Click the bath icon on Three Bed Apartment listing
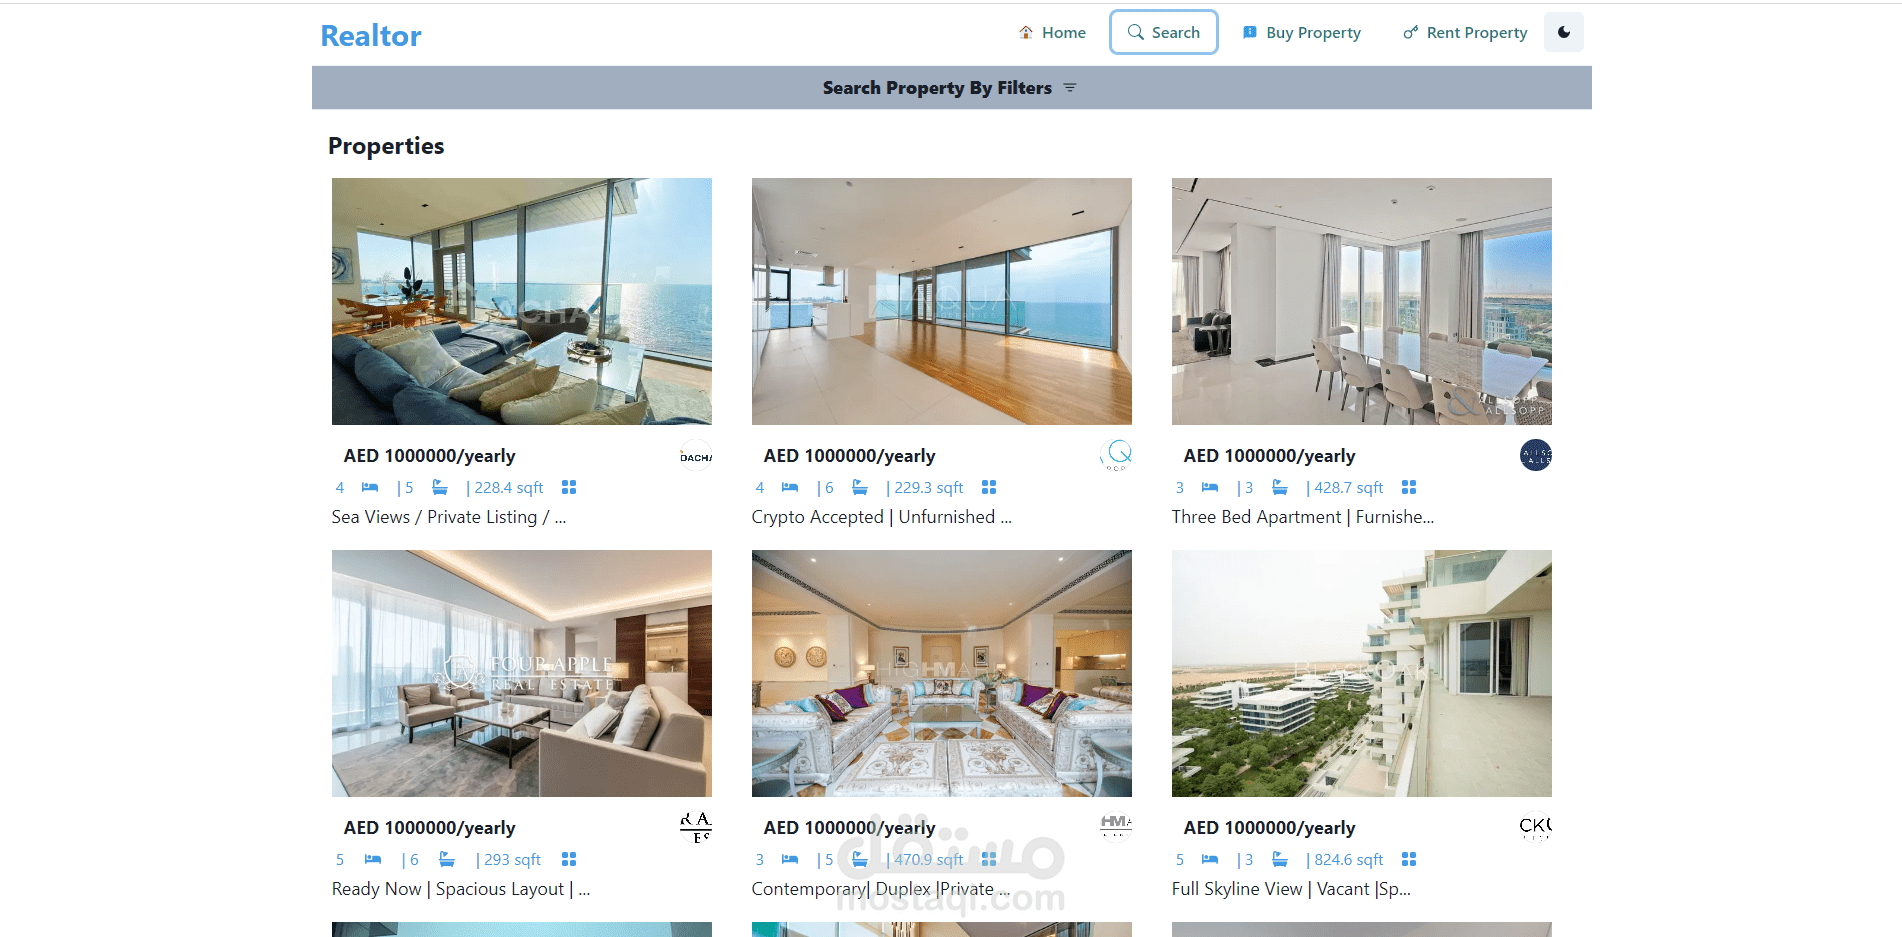The image size is (1902, 937). 1280,487
